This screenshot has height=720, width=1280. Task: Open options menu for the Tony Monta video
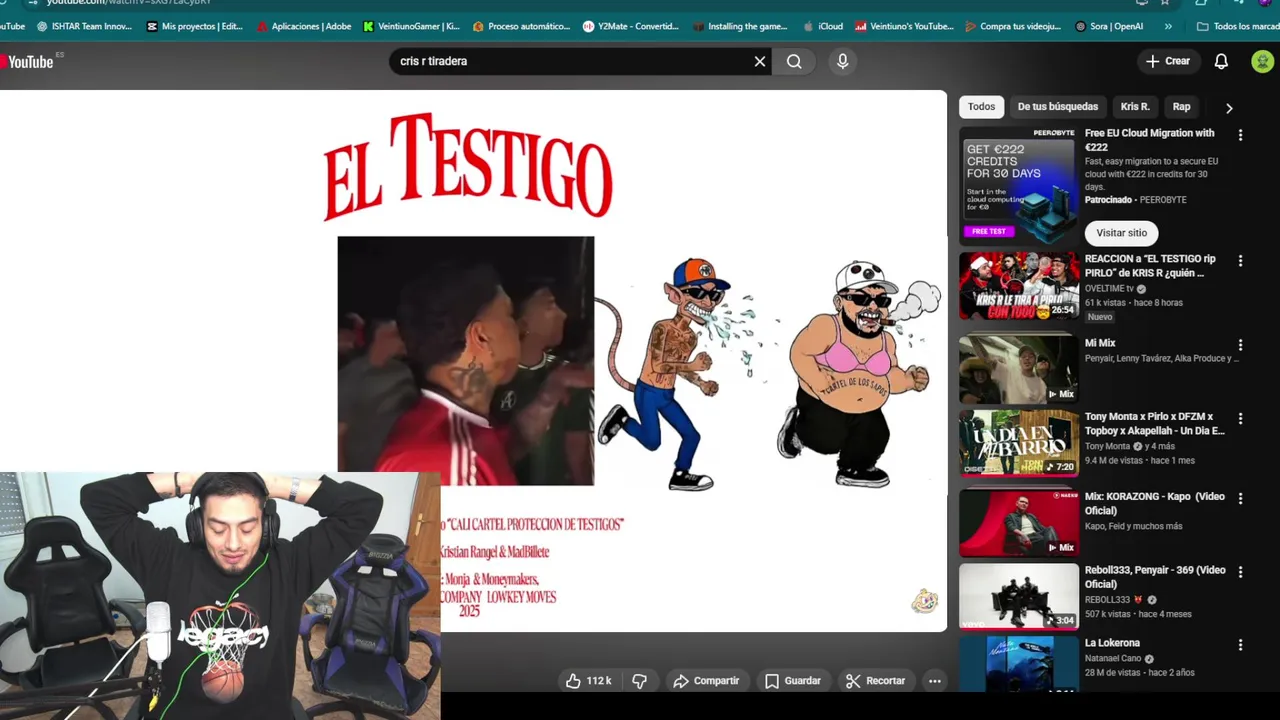[x=1240, y=419]
